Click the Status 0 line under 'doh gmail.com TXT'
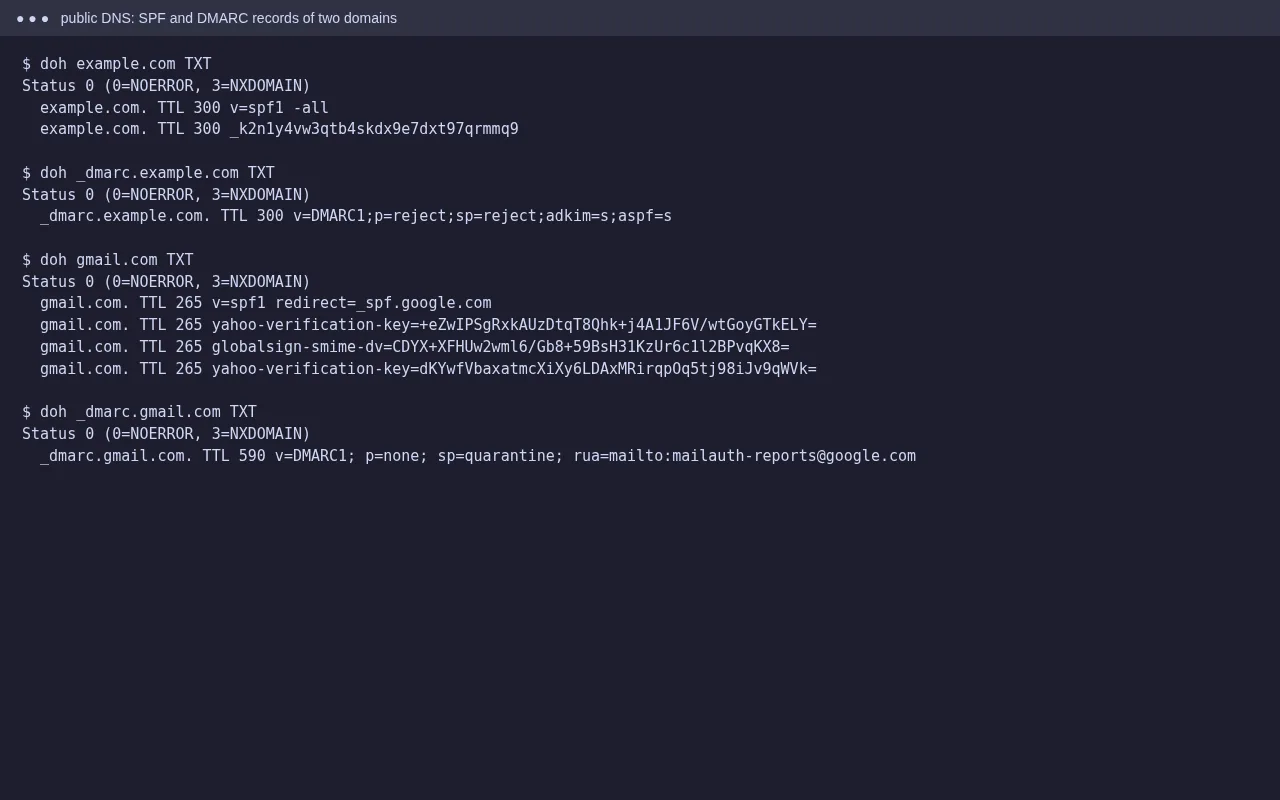 [x=166, y=282]
